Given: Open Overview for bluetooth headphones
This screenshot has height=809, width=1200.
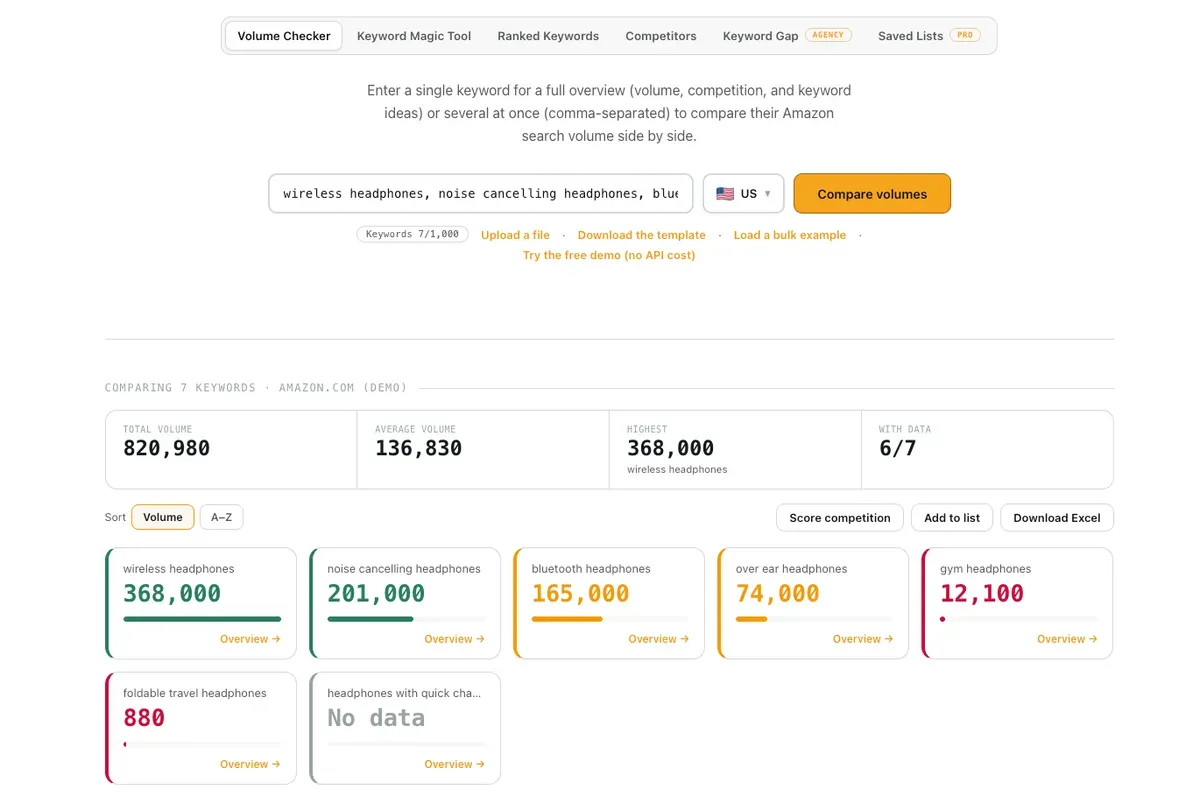Looking at the screenshot, I should pos(658,639).
